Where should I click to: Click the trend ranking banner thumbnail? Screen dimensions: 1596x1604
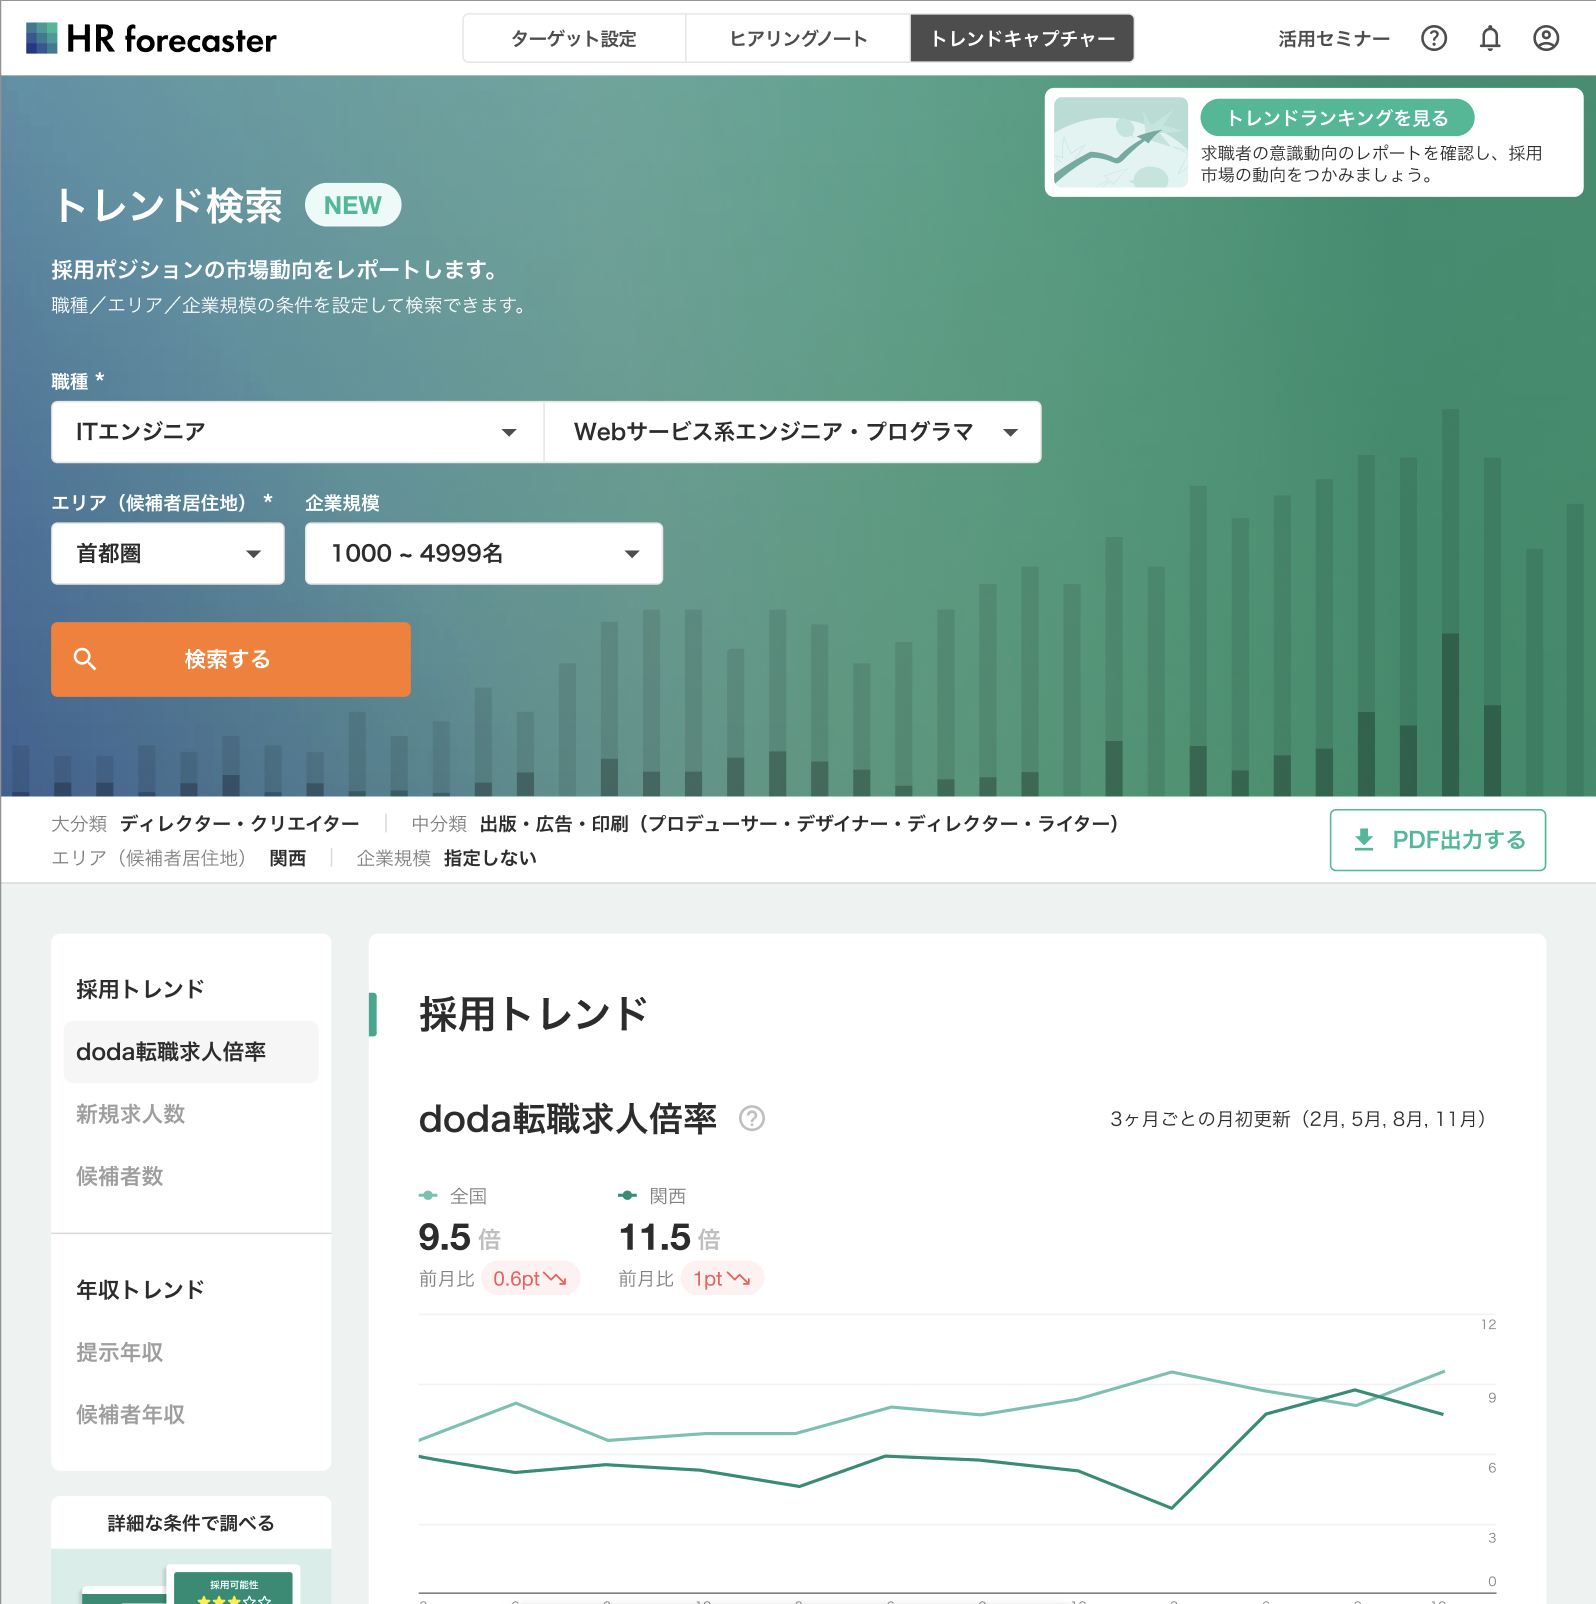[x=1121, y=142]
